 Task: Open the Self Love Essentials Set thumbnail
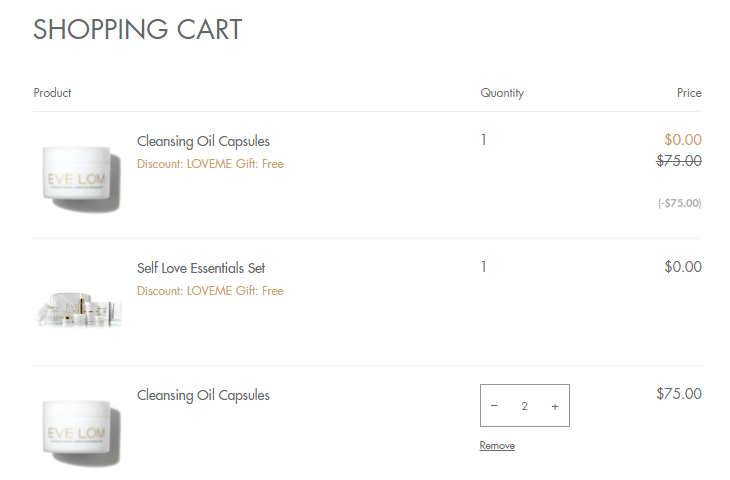click(79, 309)
